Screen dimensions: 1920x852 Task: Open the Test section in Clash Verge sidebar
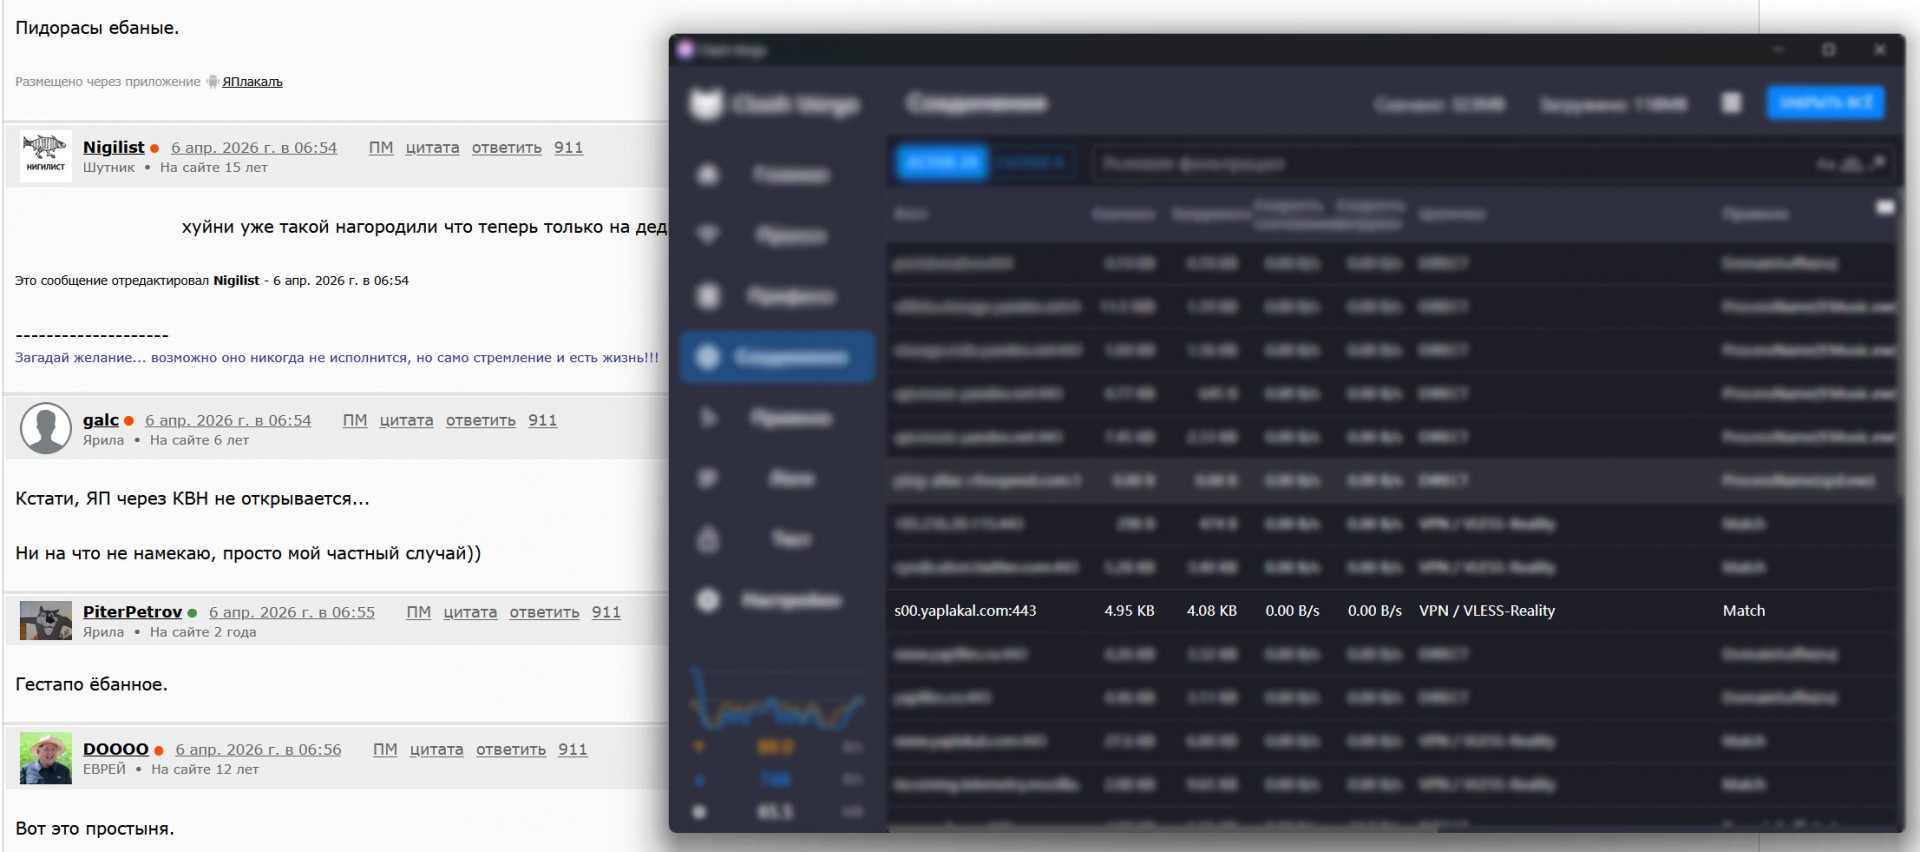pos(778,540)
